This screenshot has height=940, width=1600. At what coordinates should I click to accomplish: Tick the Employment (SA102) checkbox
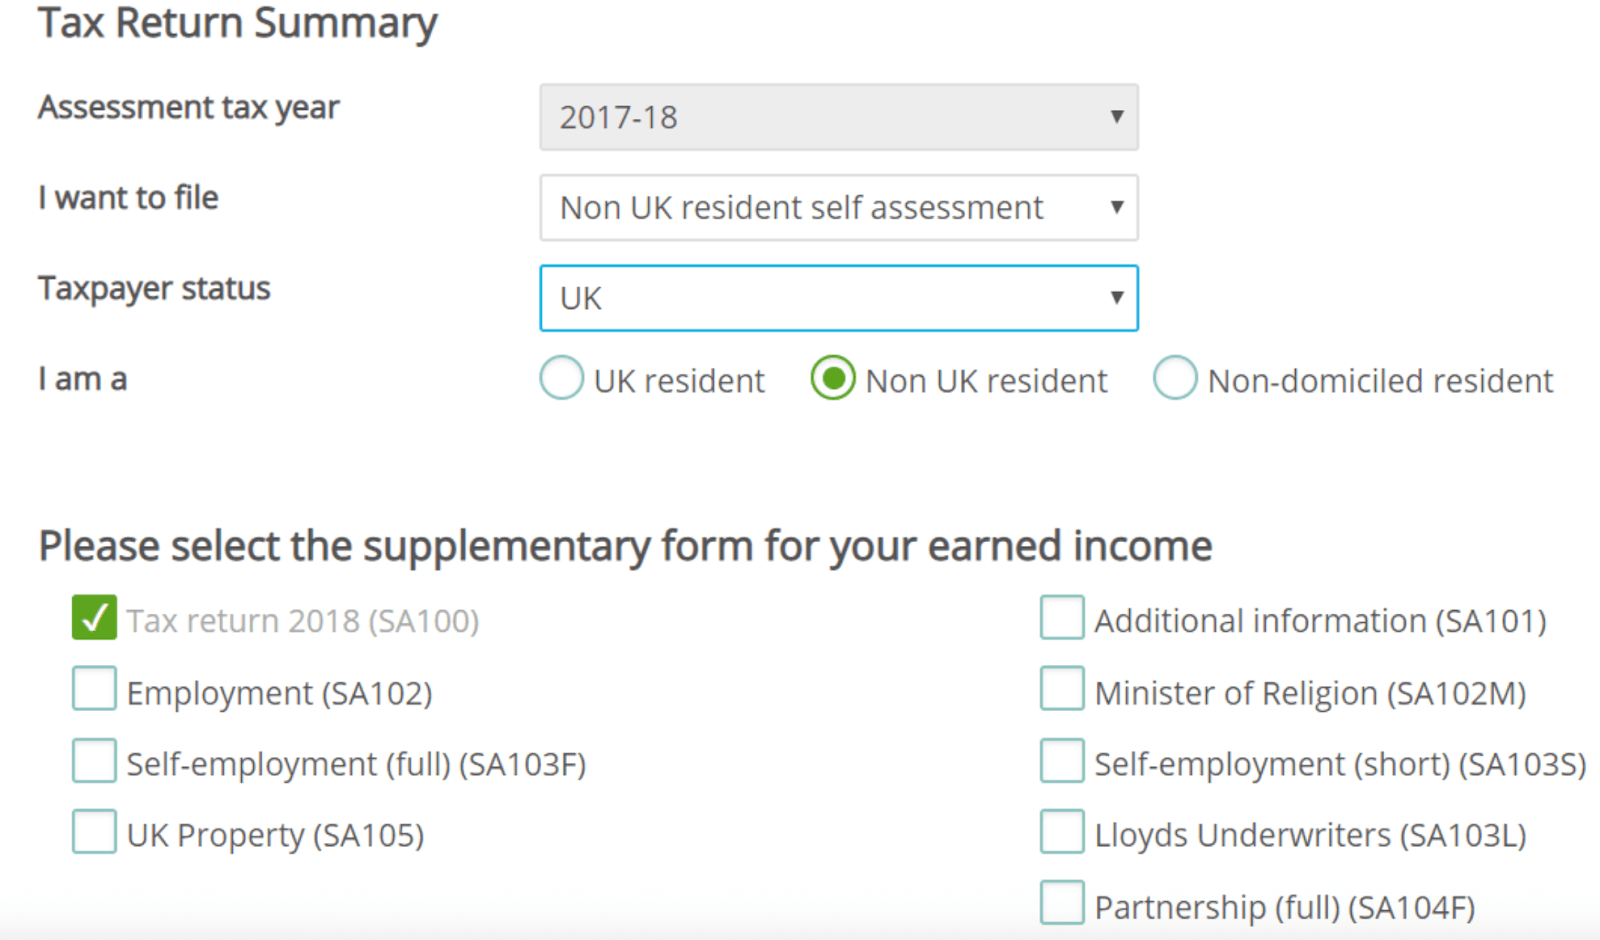94,690
